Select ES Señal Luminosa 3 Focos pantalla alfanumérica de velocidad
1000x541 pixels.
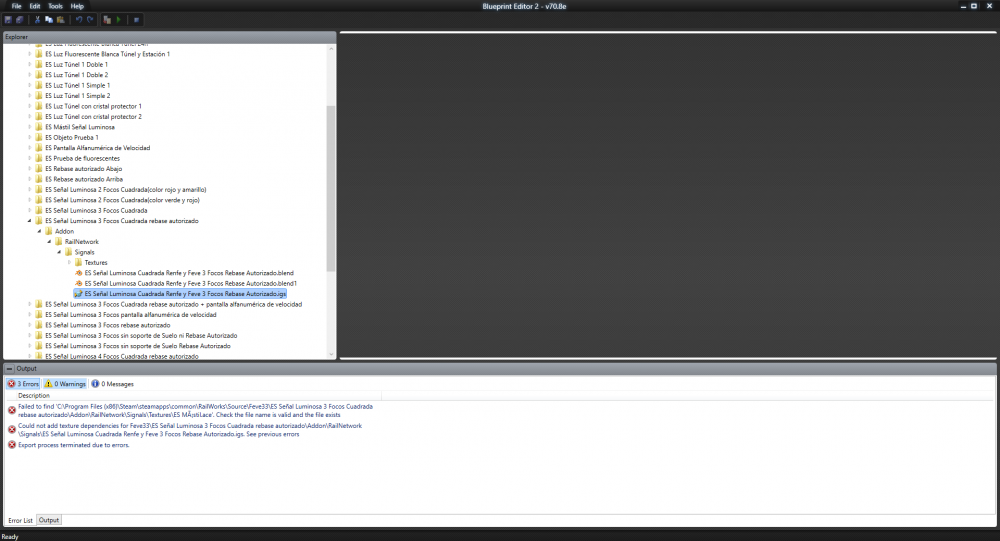coord(131,315)
